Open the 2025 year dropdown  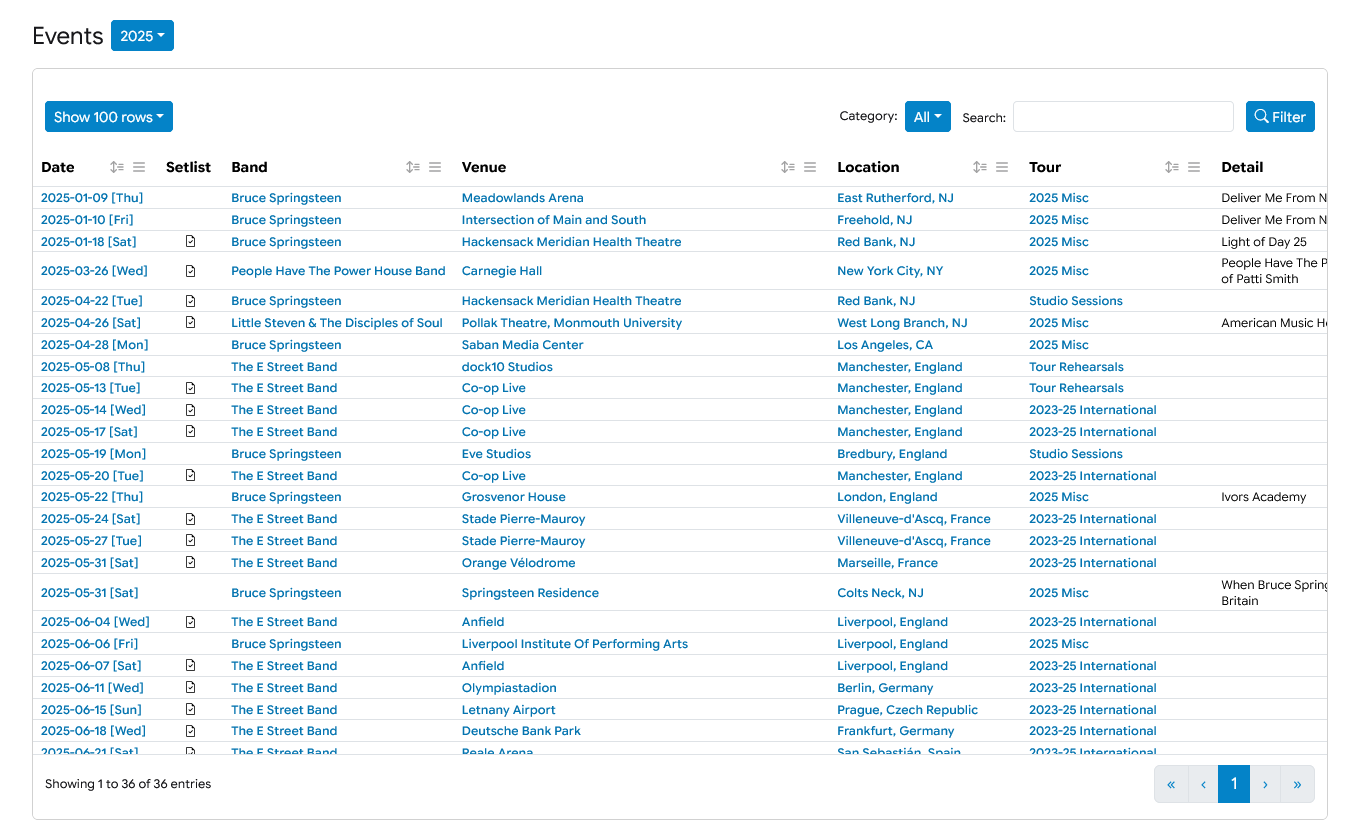tap(142, 36)
